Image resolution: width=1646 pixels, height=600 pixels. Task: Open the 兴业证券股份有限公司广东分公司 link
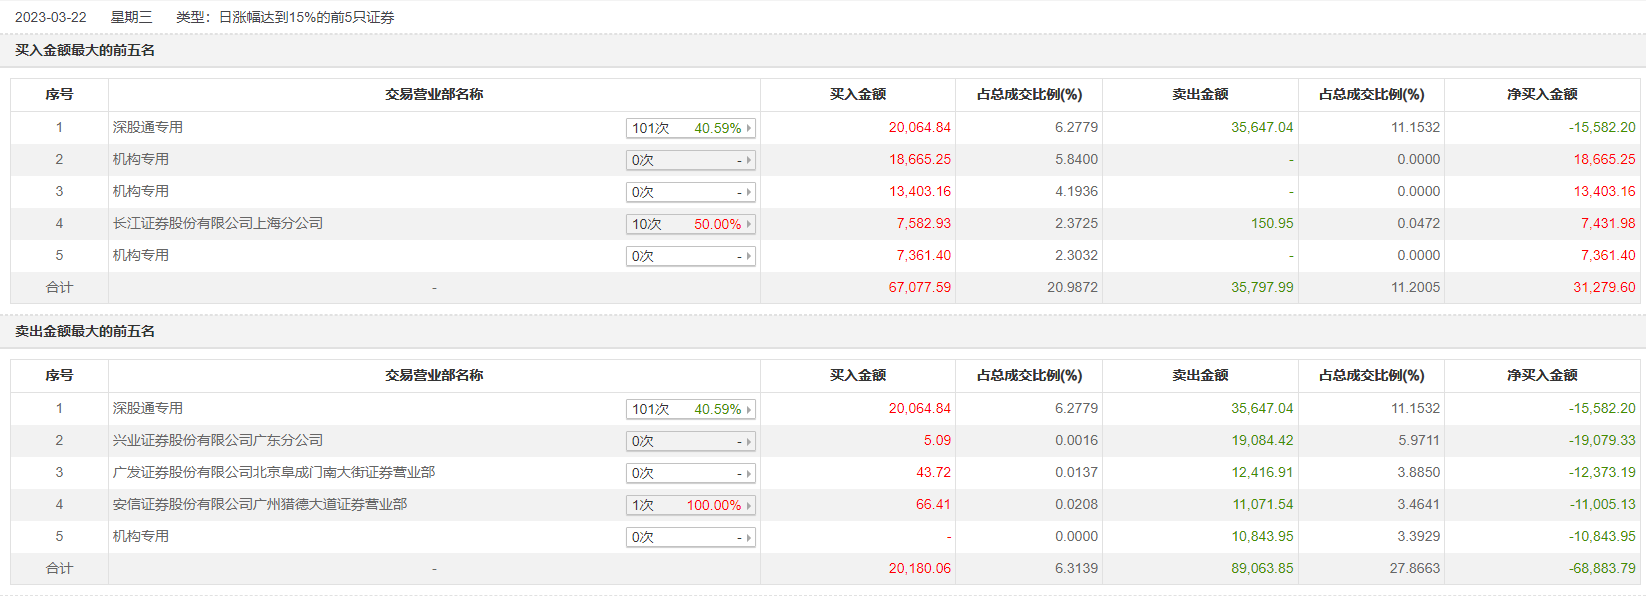218,440
